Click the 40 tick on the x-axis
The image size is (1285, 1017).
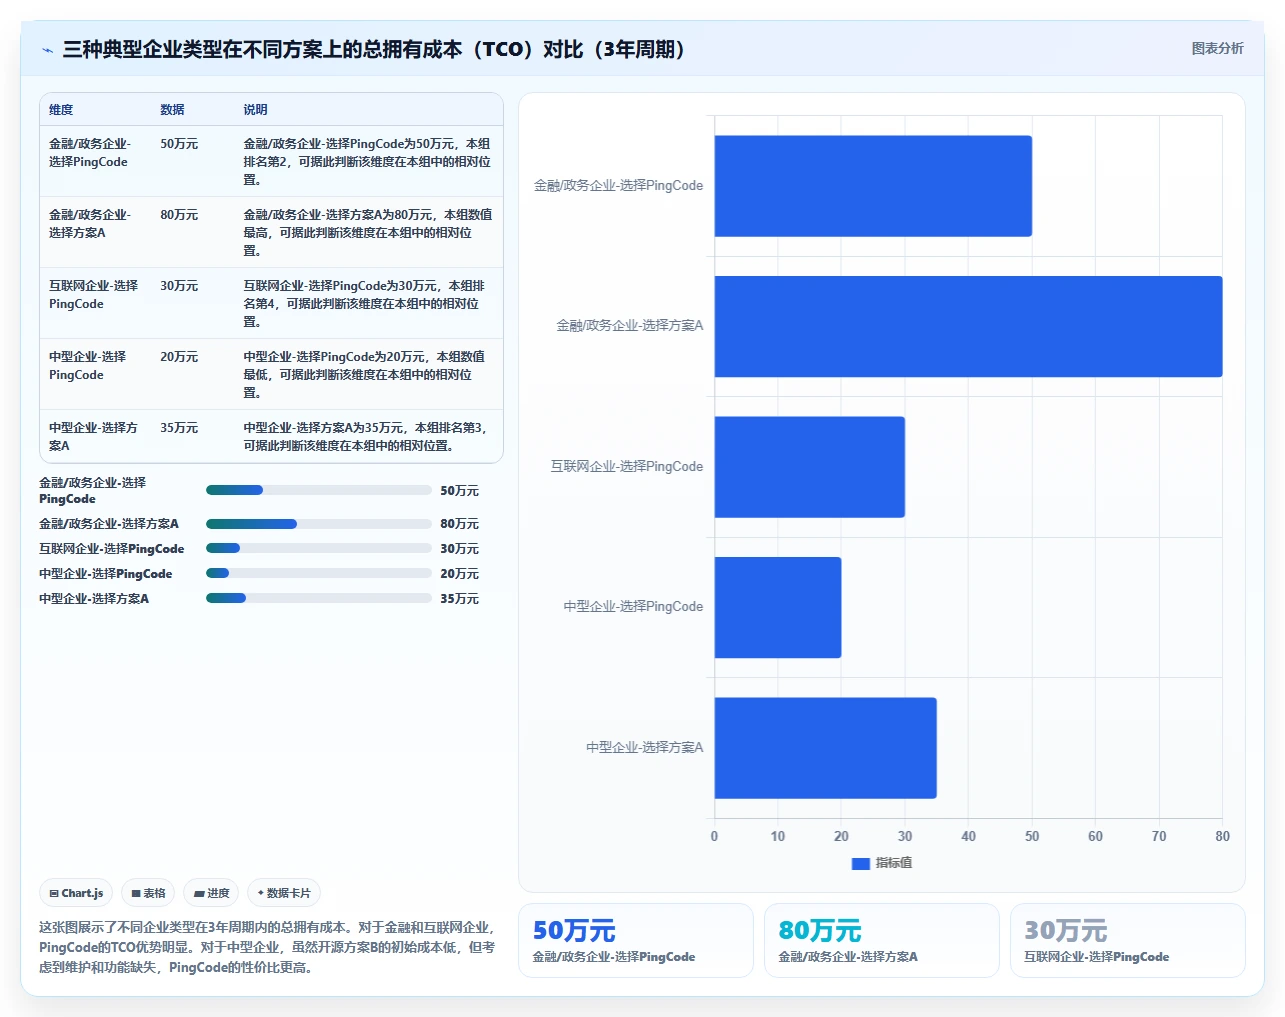(968, 836)
